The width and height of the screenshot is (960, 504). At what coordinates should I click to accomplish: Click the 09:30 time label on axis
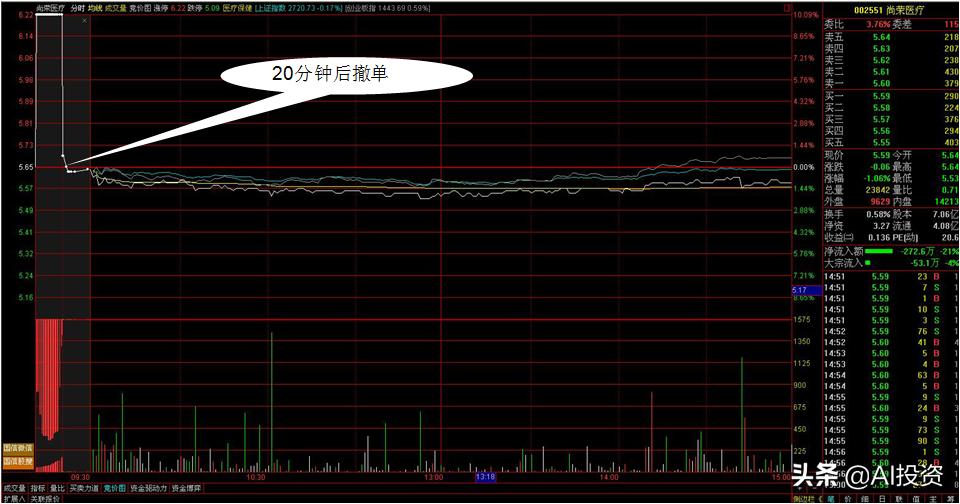[x=81, y=476]
